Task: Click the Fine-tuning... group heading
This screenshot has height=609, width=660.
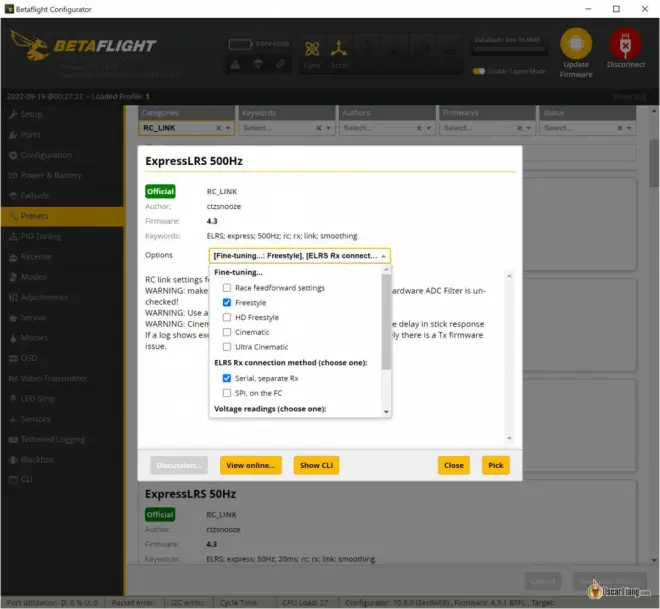Action: [x=238, y=272]
